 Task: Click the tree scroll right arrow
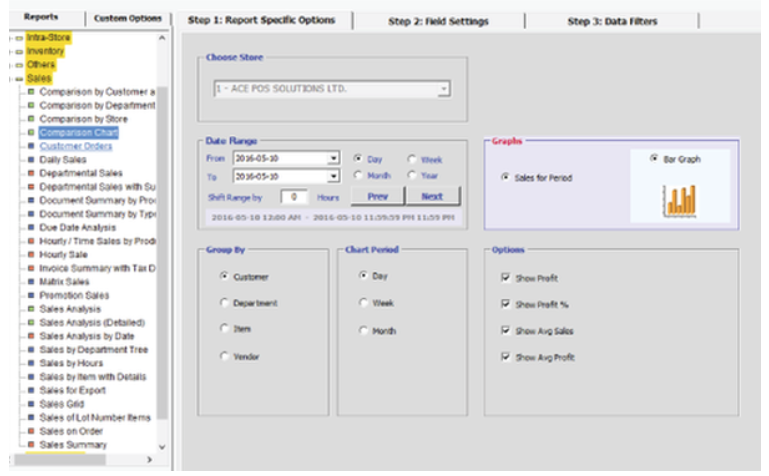click(150, 460)
